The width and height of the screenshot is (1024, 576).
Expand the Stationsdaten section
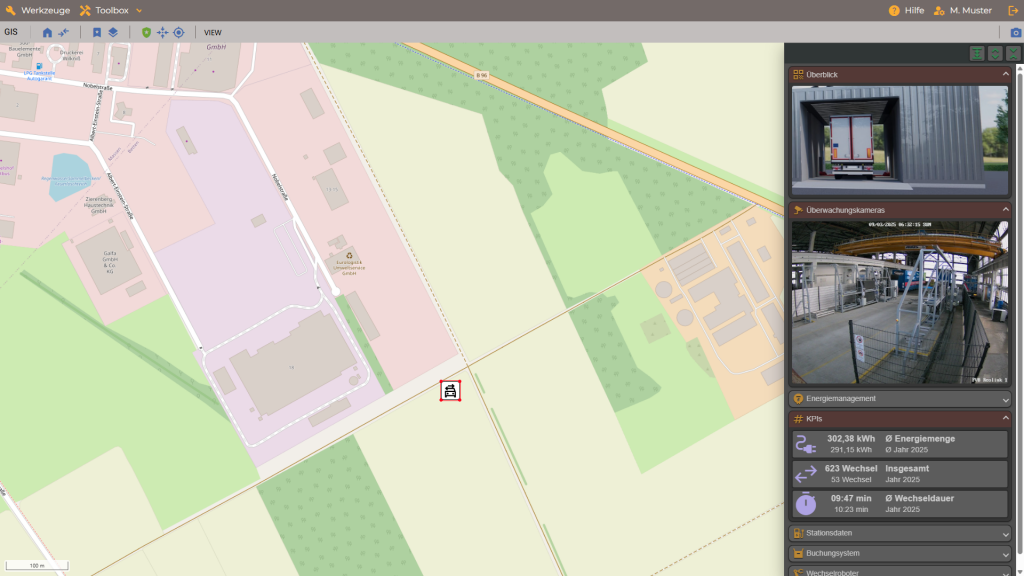click(x=900, y=533)
